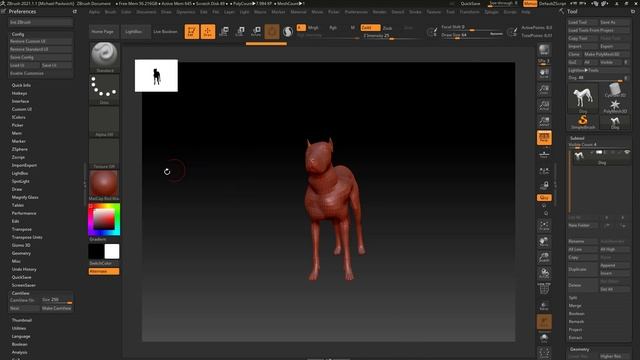Expand the Undo History section in Preferences

point(24,269)
